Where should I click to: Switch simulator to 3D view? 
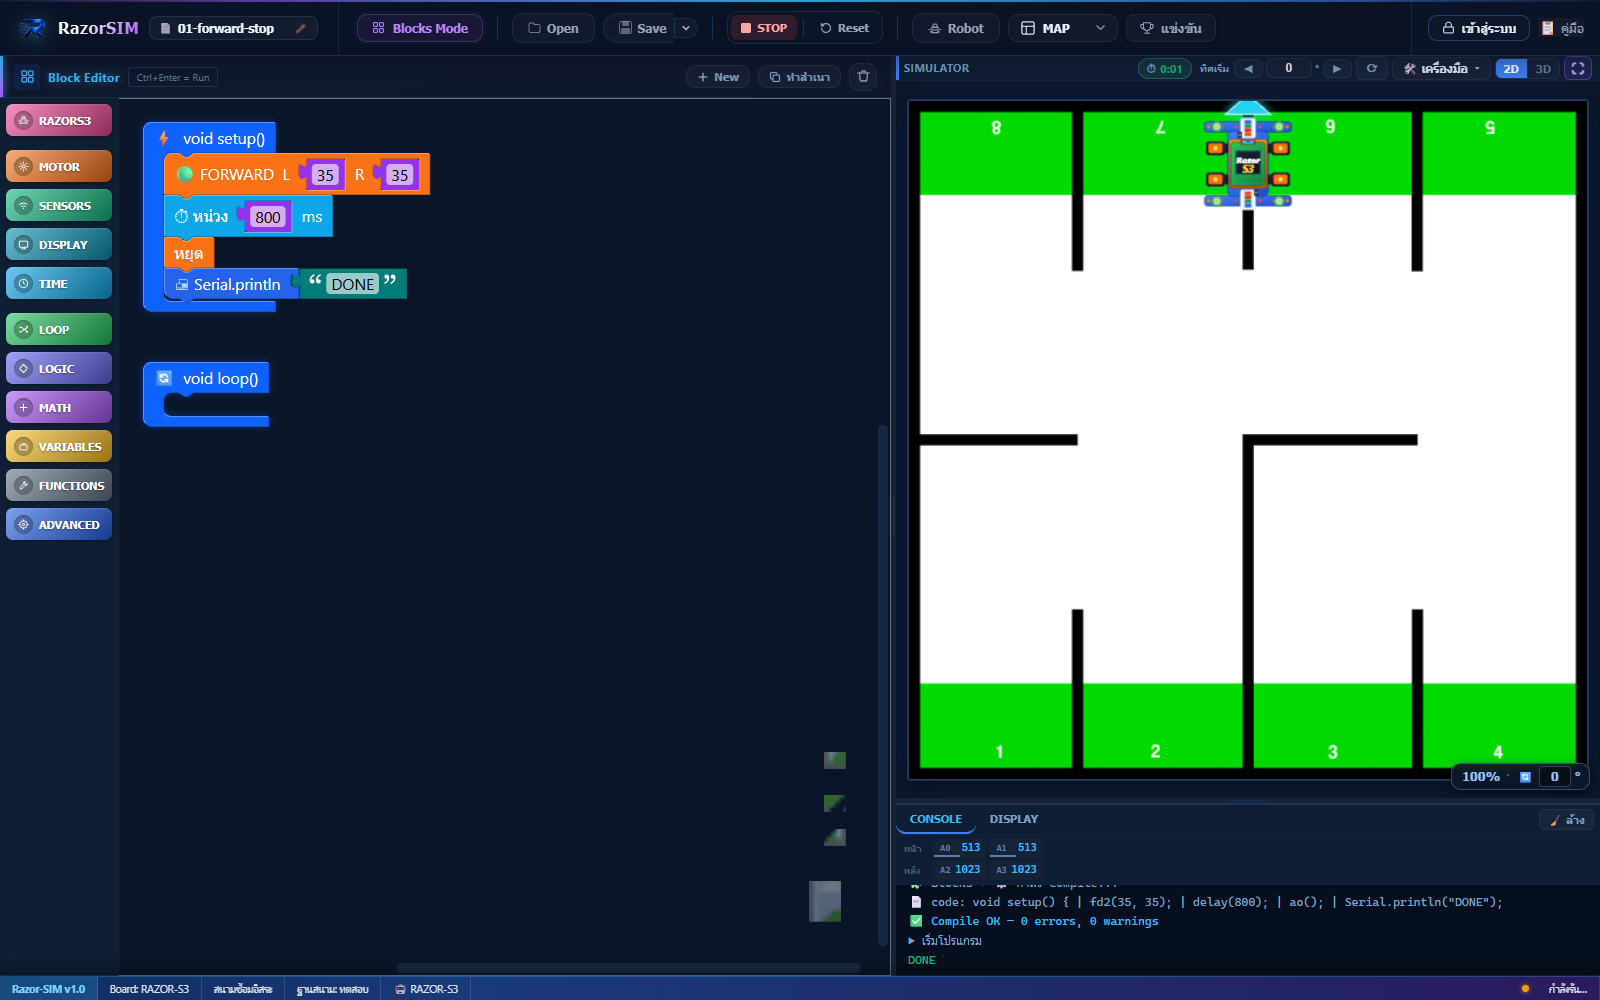(1543, 68)
